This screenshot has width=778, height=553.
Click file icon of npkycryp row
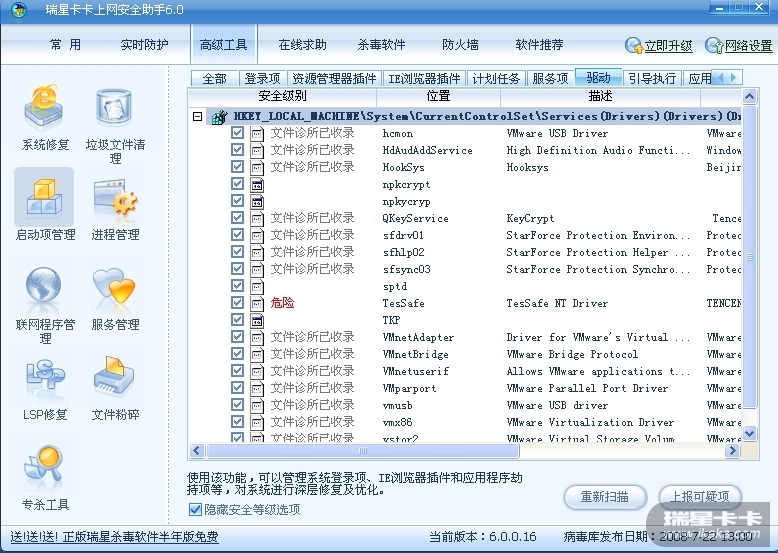coord(257,201)
